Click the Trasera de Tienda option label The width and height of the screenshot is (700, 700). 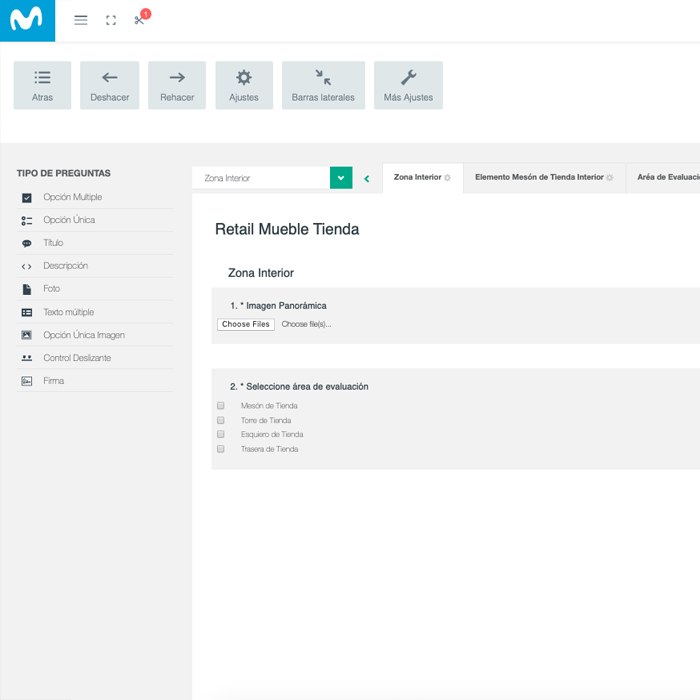(x=270, y=449)
